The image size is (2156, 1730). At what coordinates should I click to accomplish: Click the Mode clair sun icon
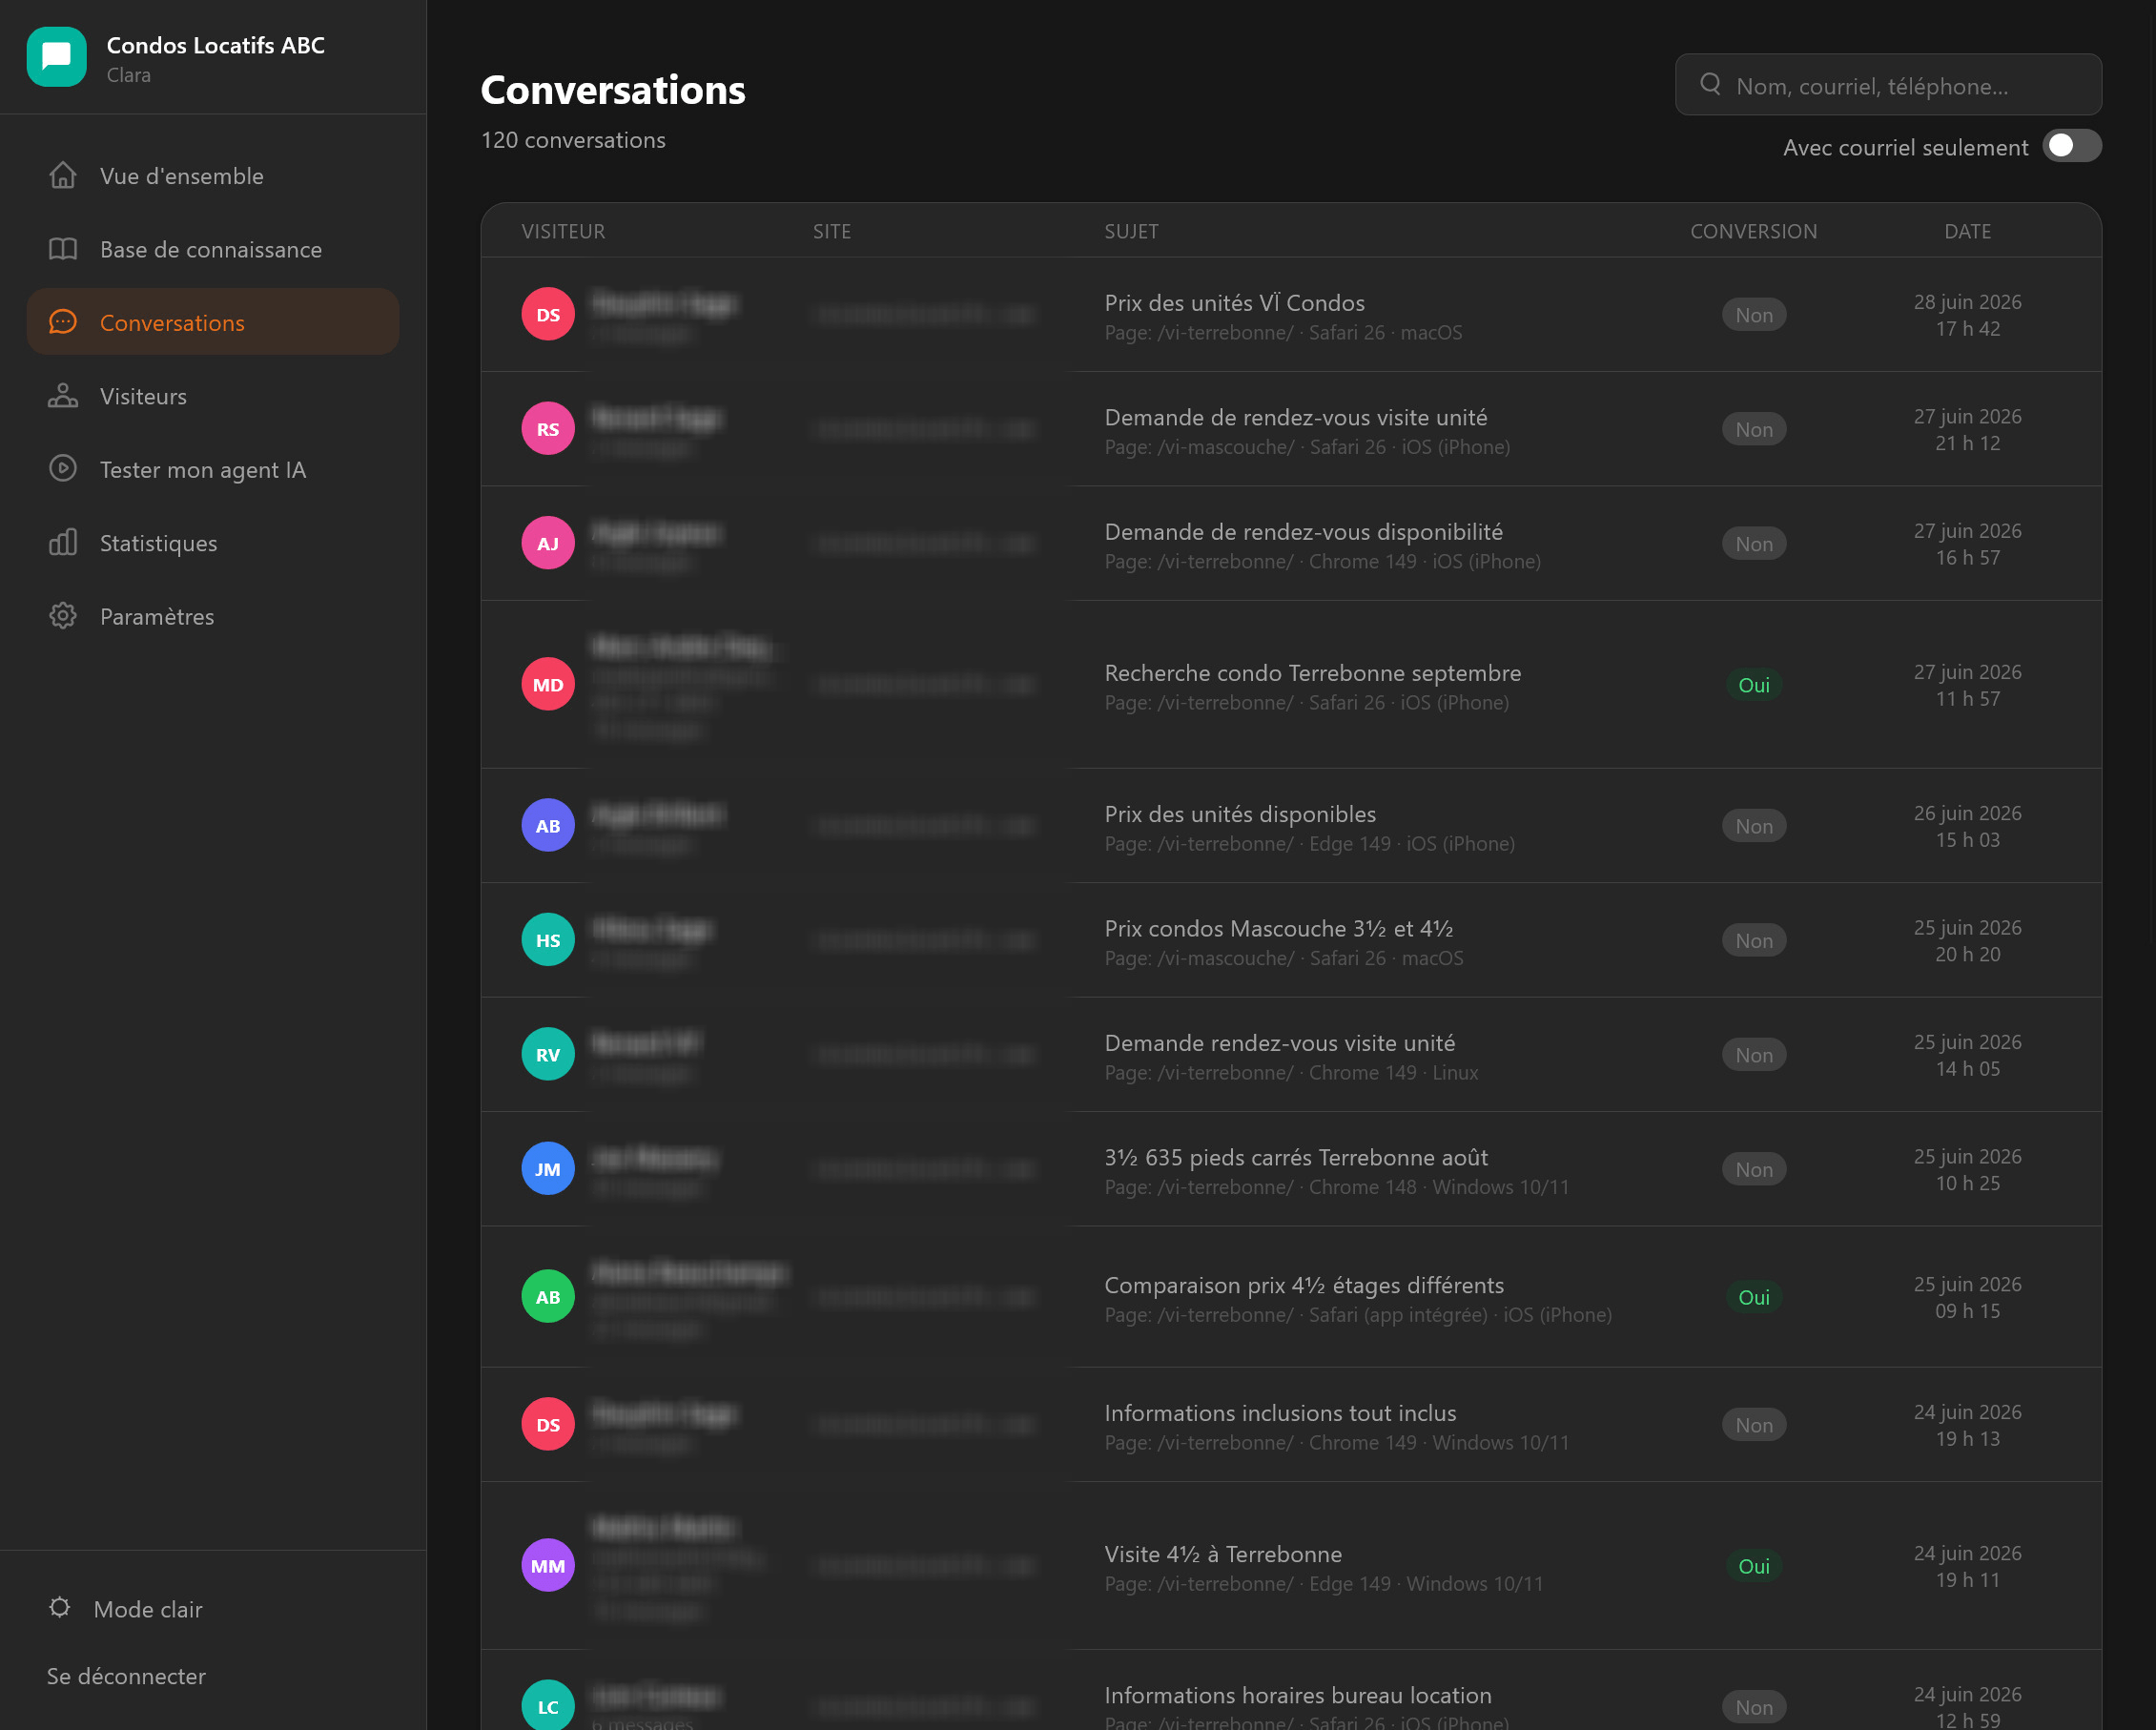point(60,1607)
